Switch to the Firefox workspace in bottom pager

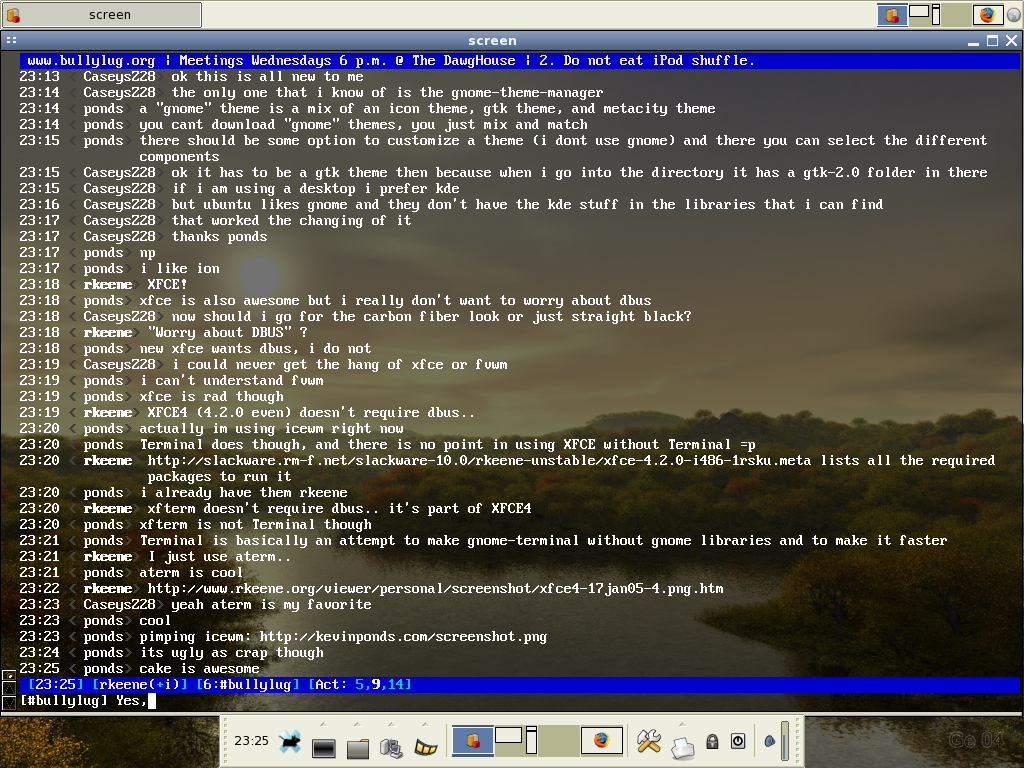[x=601, y=741]
